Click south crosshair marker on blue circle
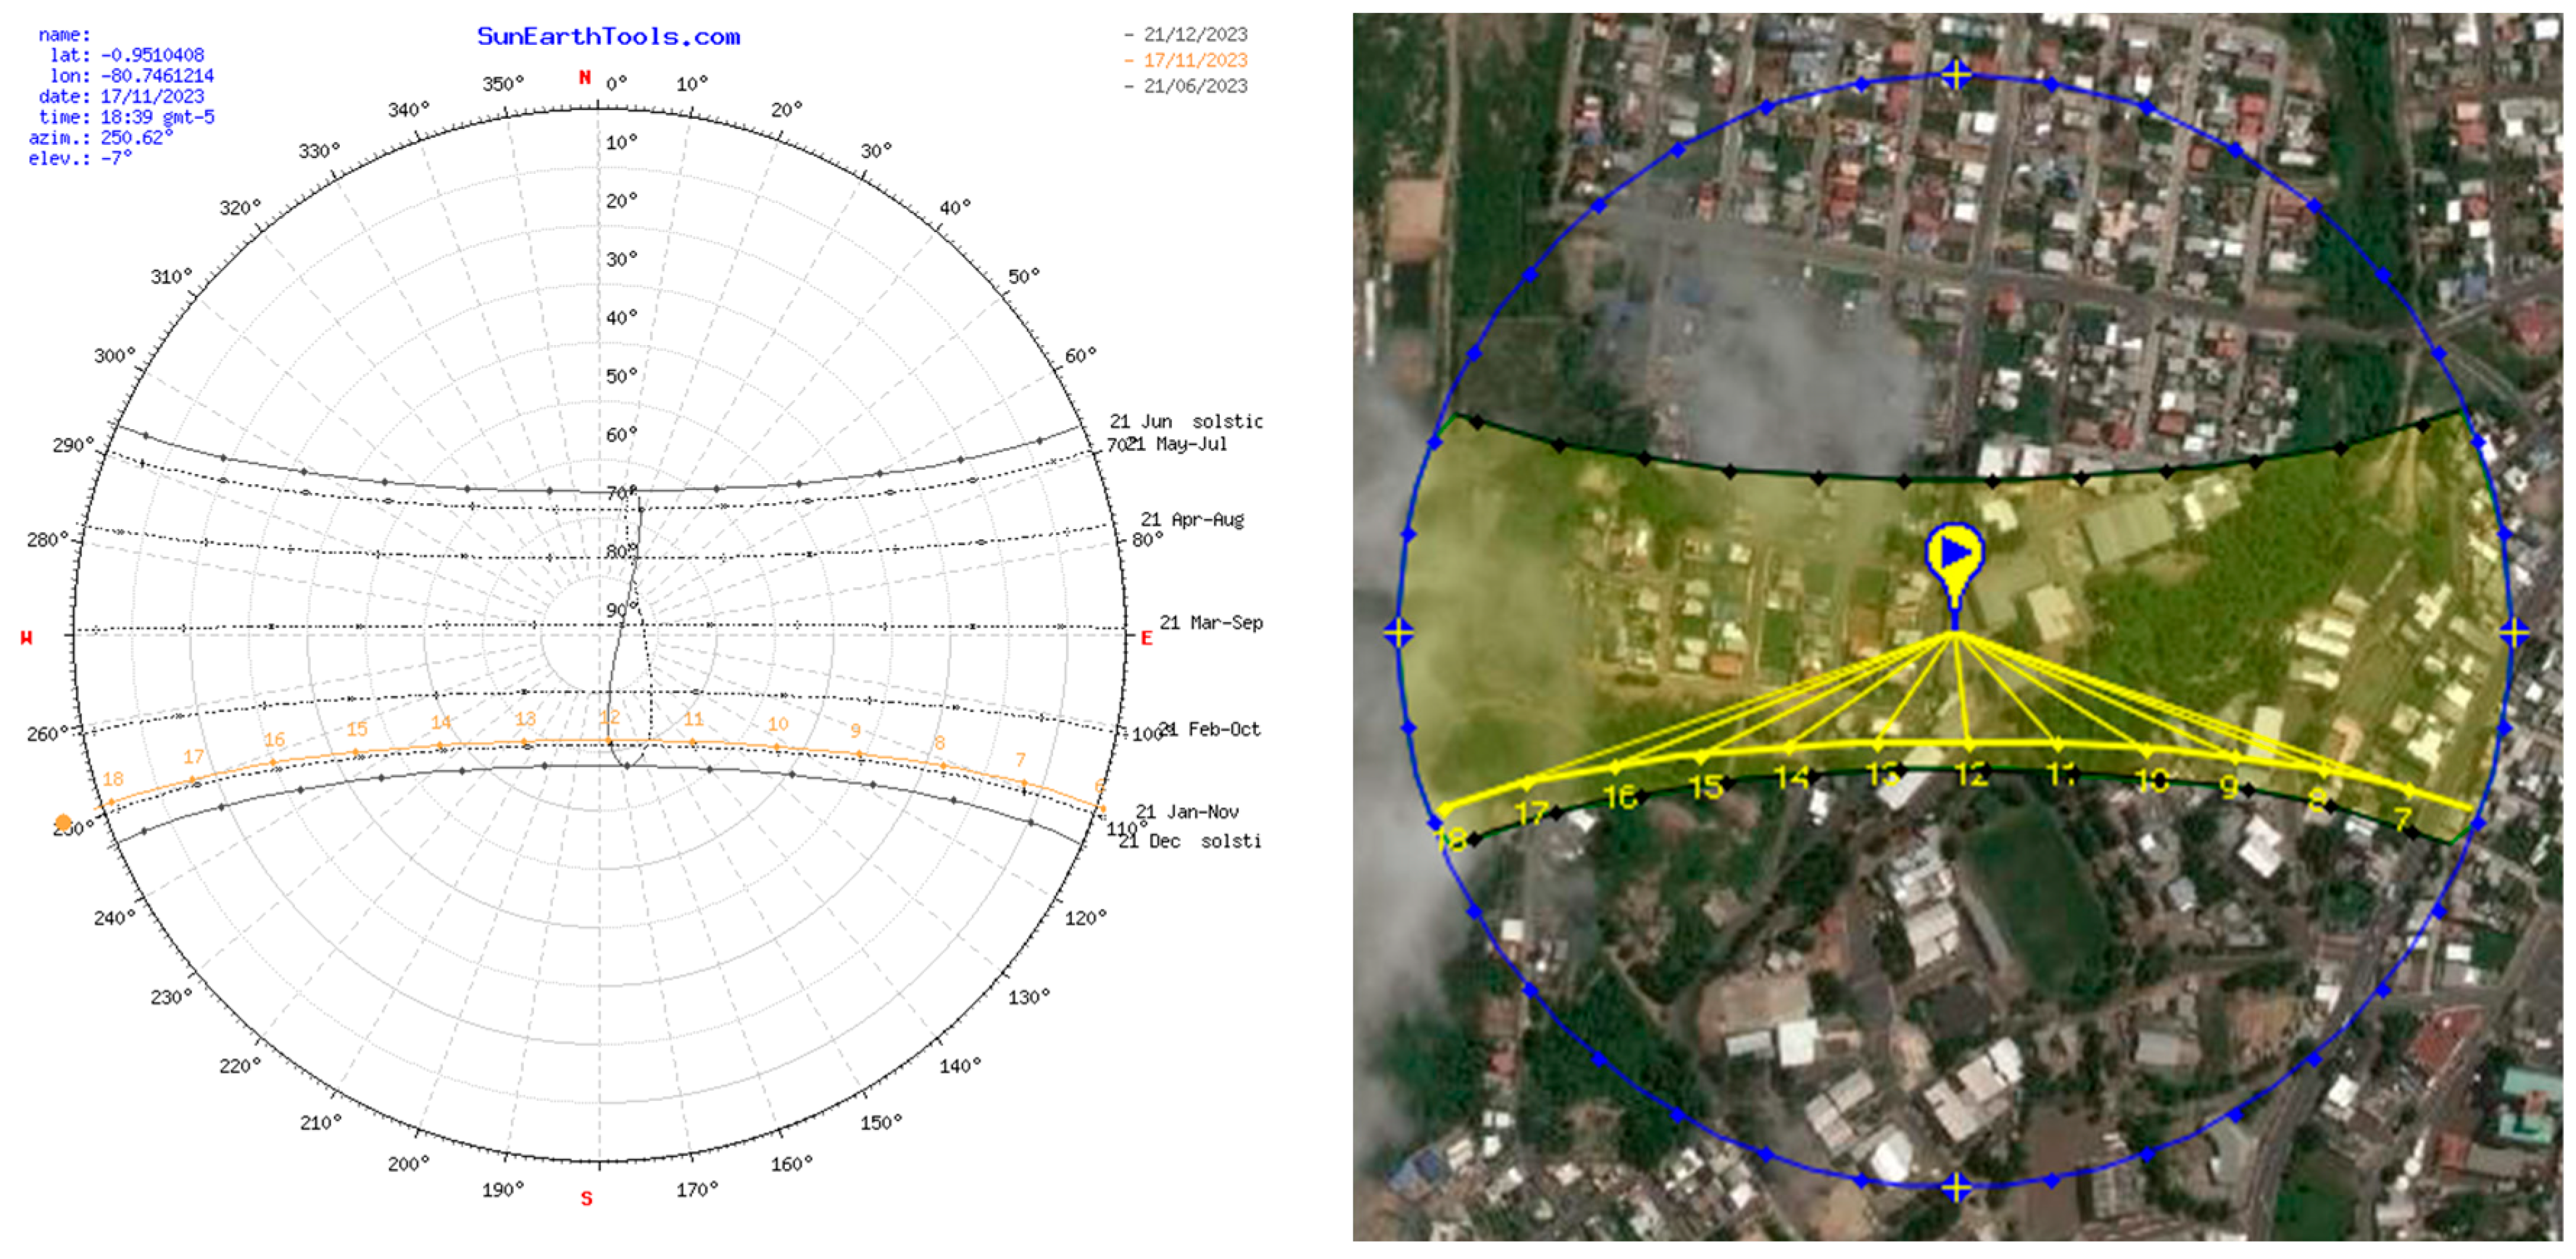The width and height of the screenshot is (2576, 1259). 1956,1187
